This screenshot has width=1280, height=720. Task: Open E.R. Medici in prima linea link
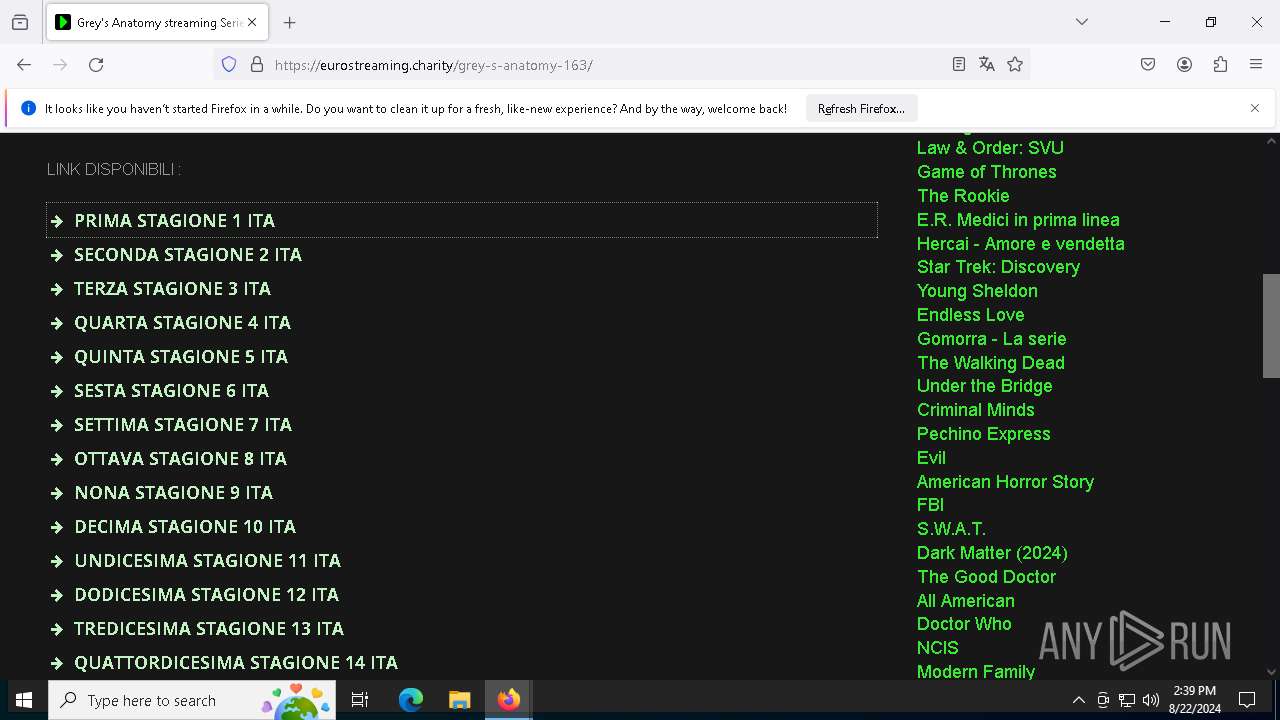[x=1018, y=220]
